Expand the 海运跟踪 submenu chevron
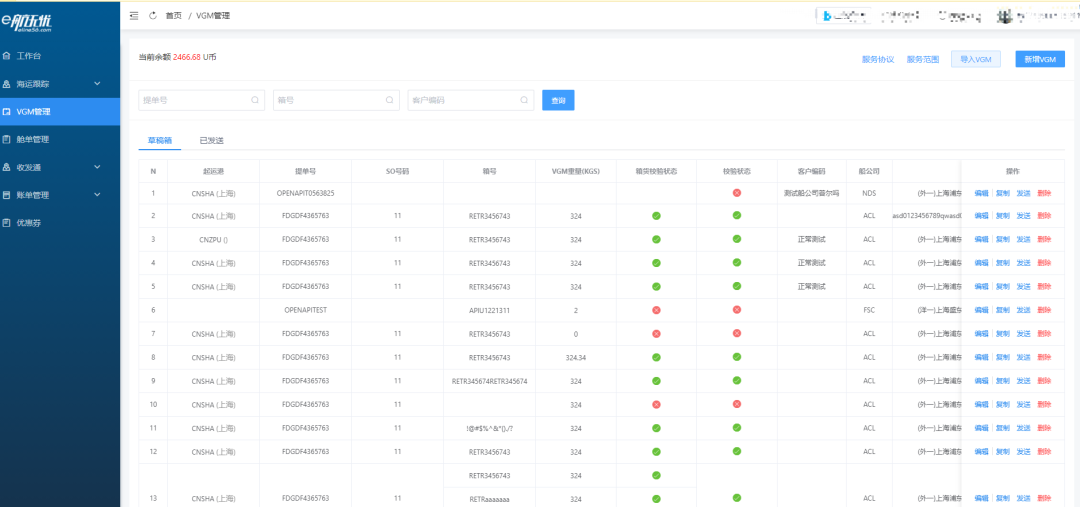Screen dimensions: 1080x507 point(97,84)
